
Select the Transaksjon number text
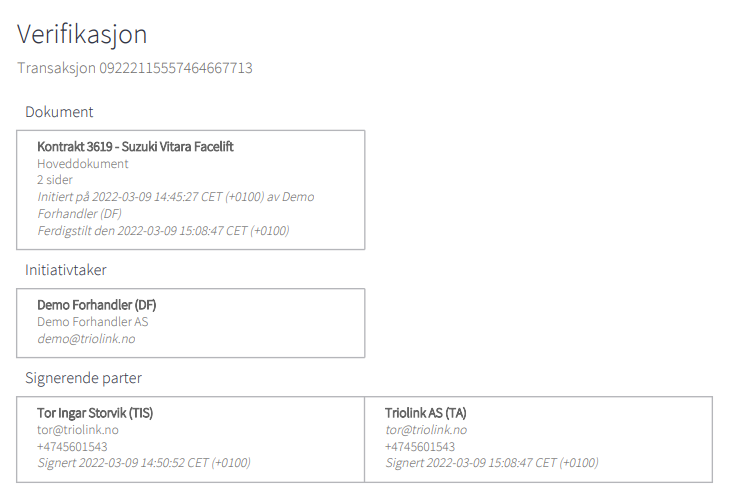coord(135,68)
